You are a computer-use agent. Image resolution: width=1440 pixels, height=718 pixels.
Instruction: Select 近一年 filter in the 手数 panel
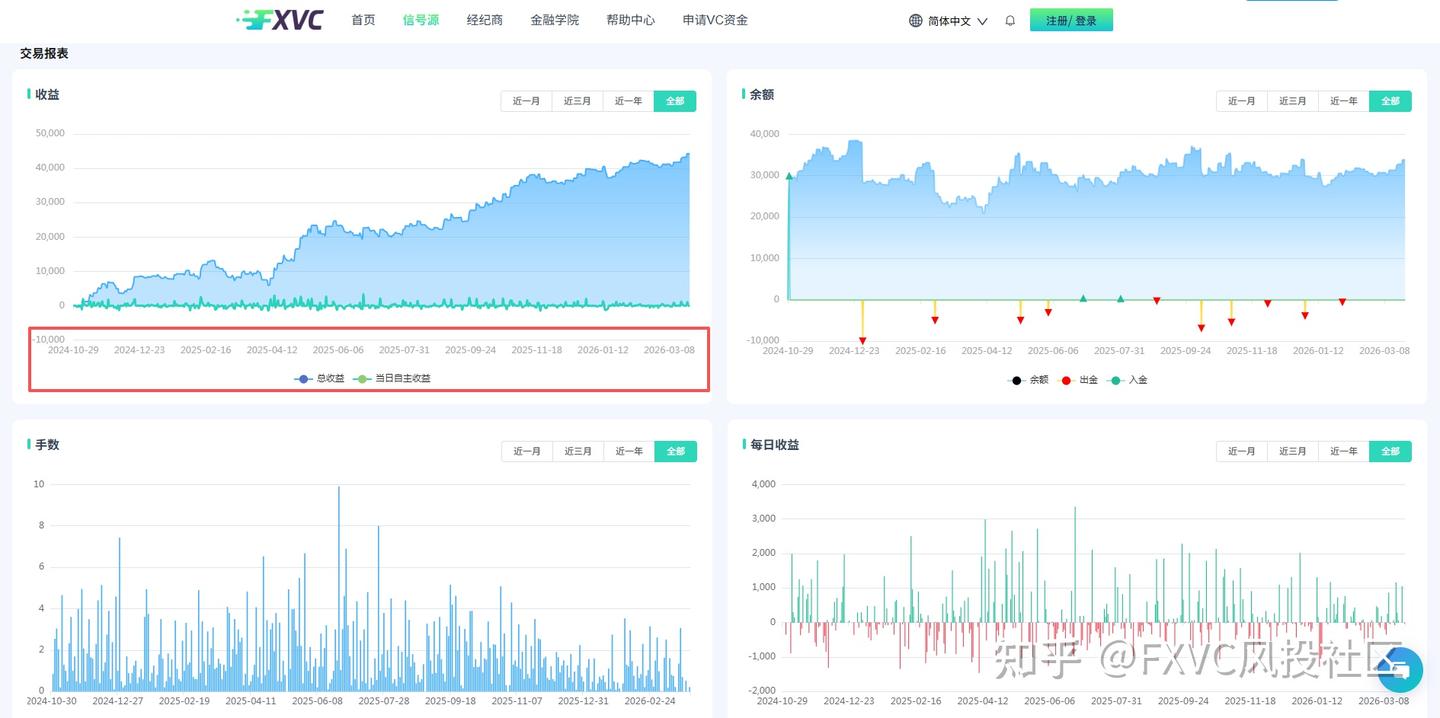(x=628, y=451)
